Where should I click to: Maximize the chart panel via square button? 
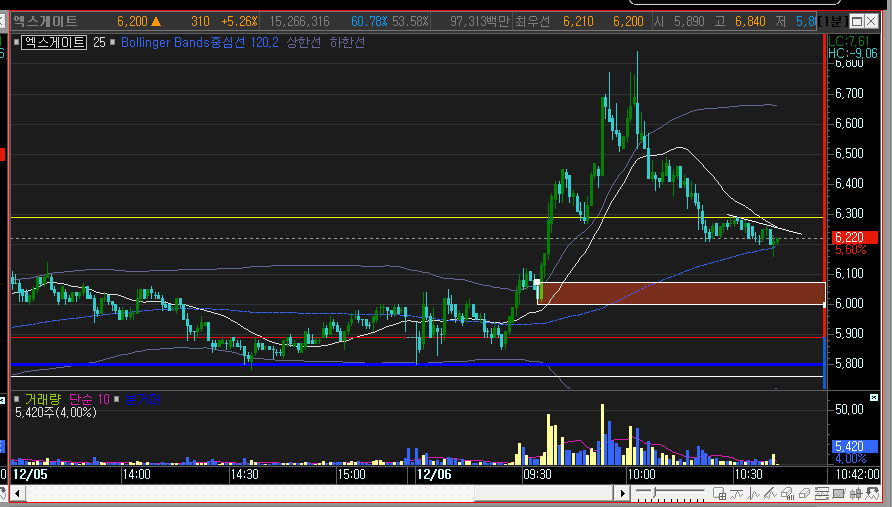[857, 22]
